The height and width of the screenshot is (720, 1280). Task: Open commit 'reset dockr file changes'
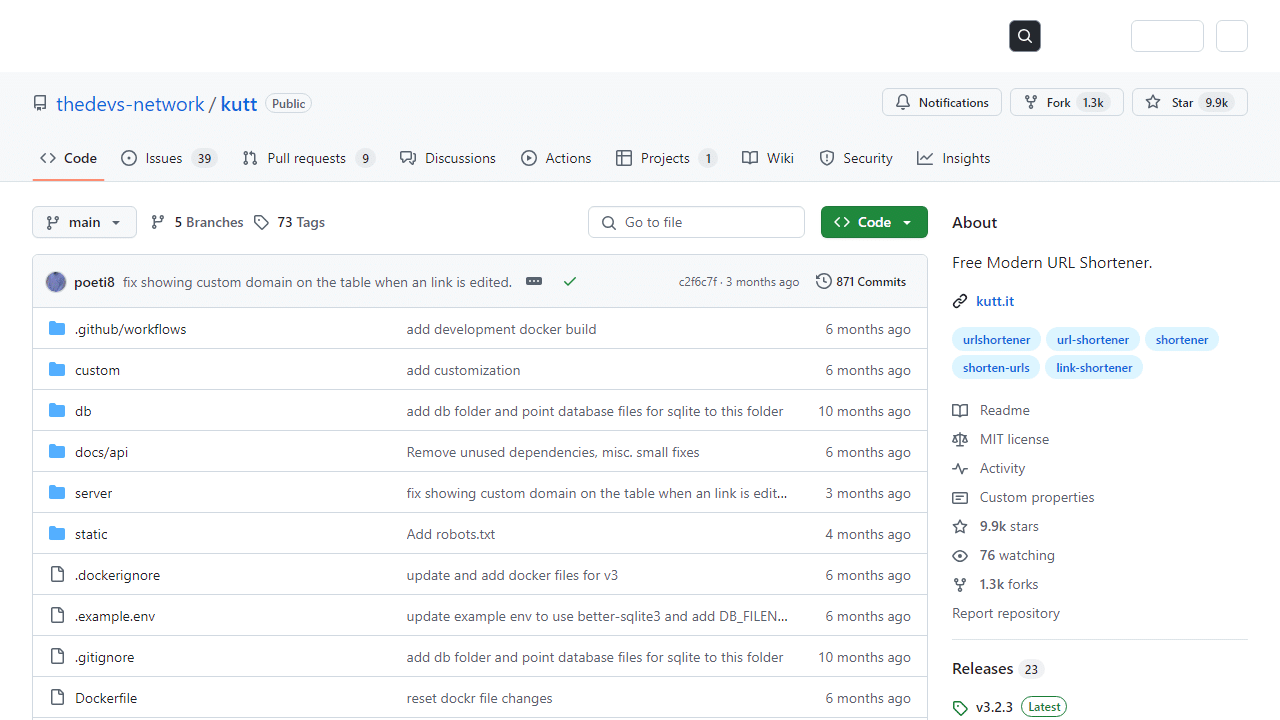click(479, 698)
